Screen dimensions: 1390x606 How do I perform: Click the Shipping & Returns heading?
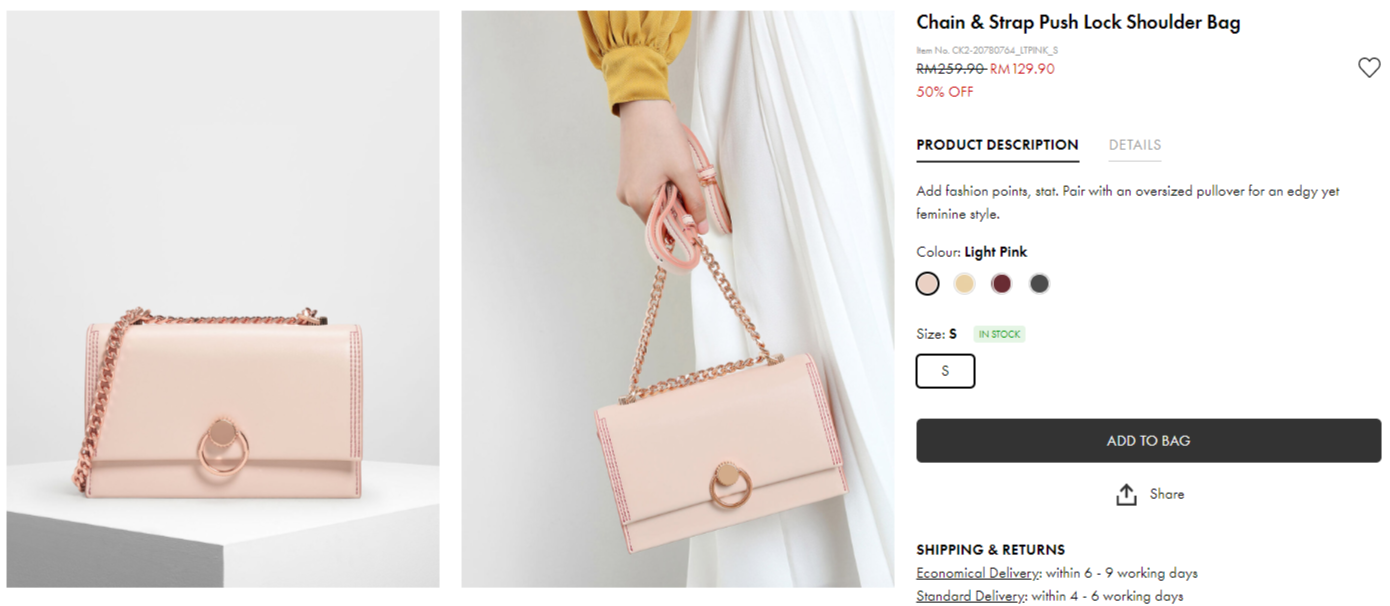click(x=990, y=550)
